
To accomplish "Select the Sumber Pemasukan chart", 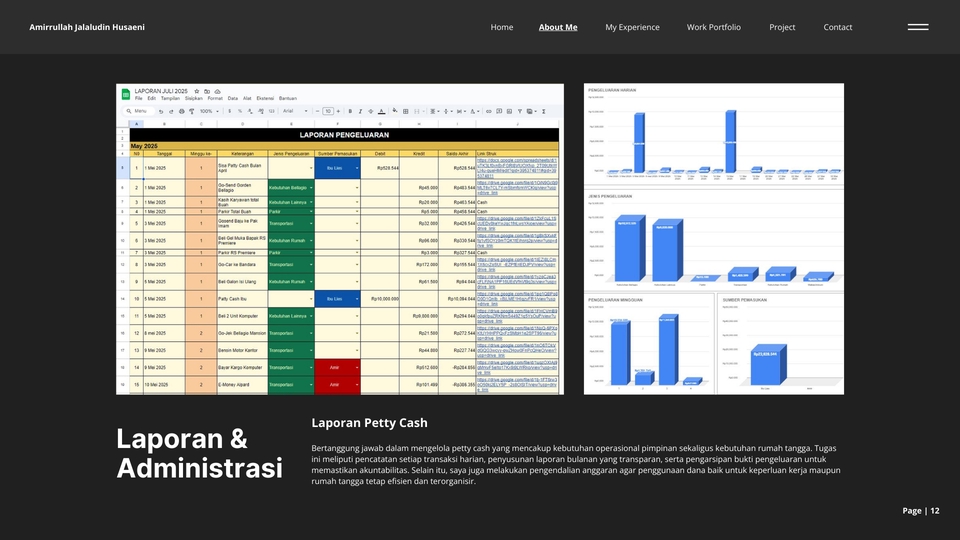I will 781,343.
